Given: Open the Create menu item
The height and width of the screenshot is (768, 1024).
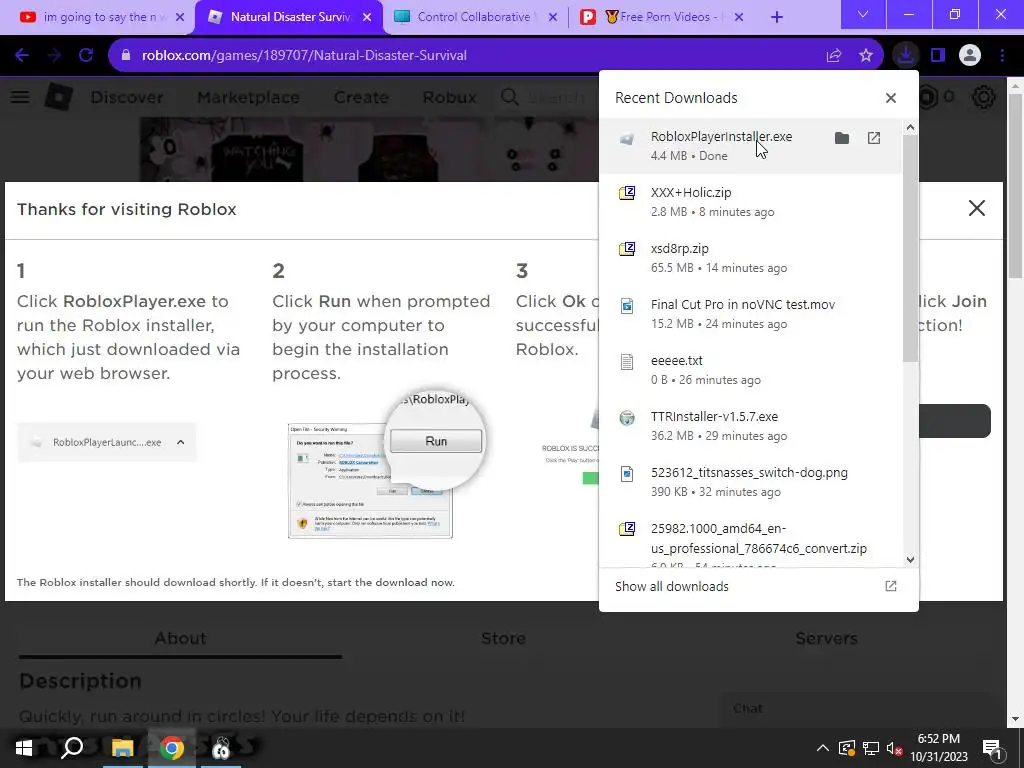Looking at the screenshot, I should [361, 97].
